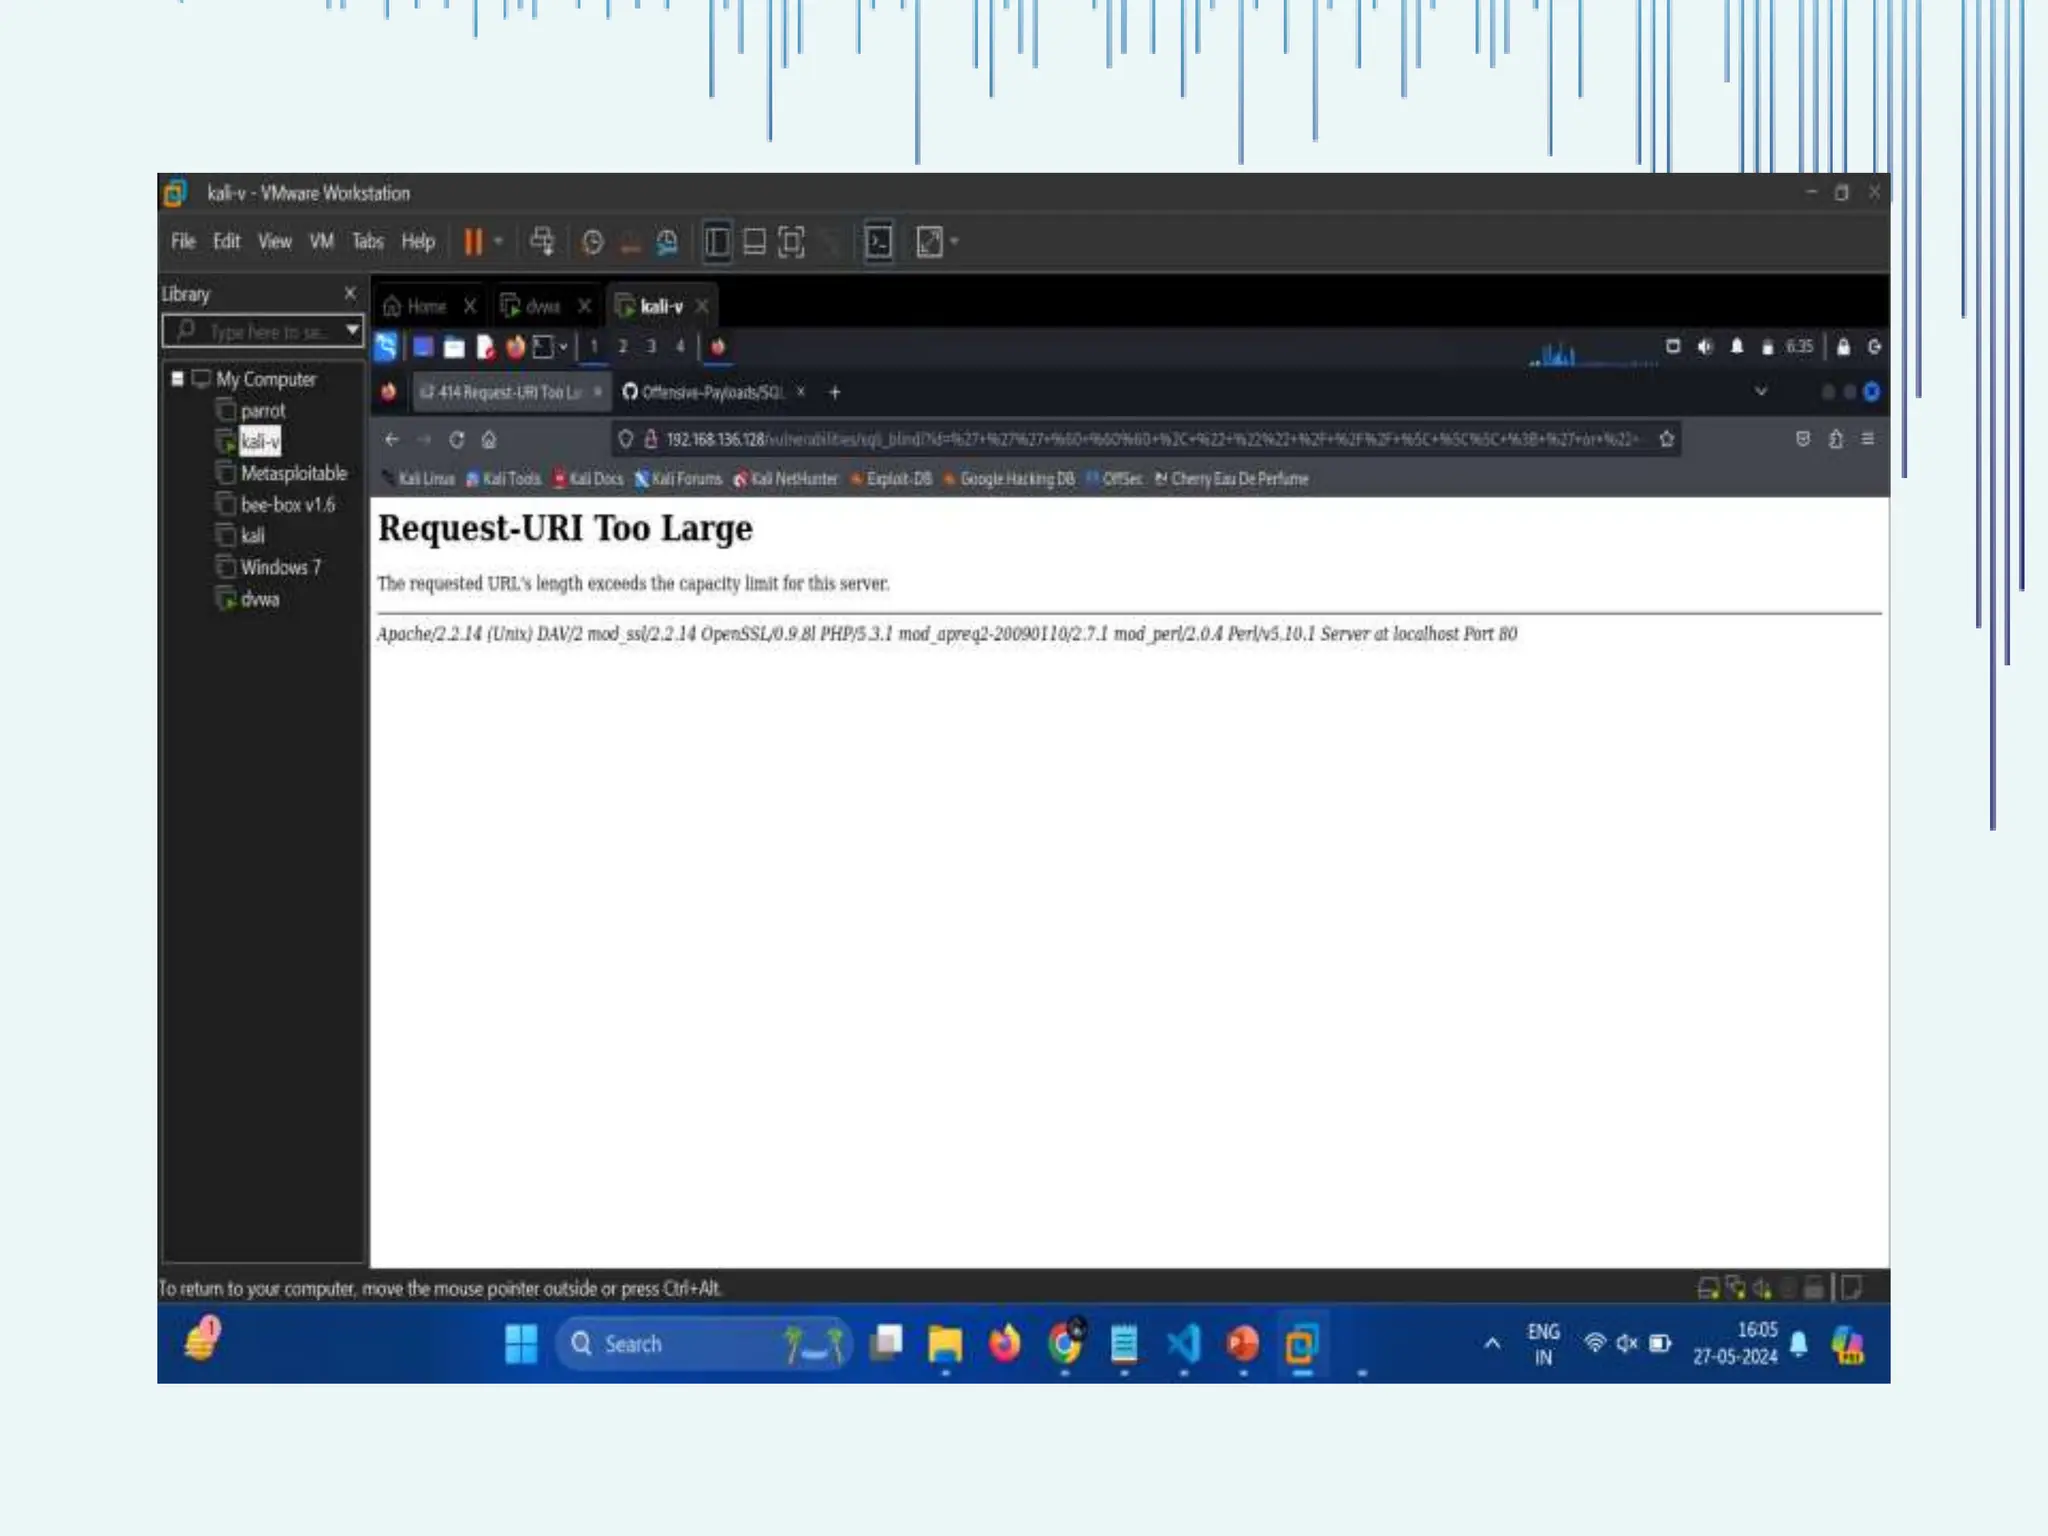Open the snapshot manager icon
Viewport: 2048px width, 1536px height.
point(667,242)
